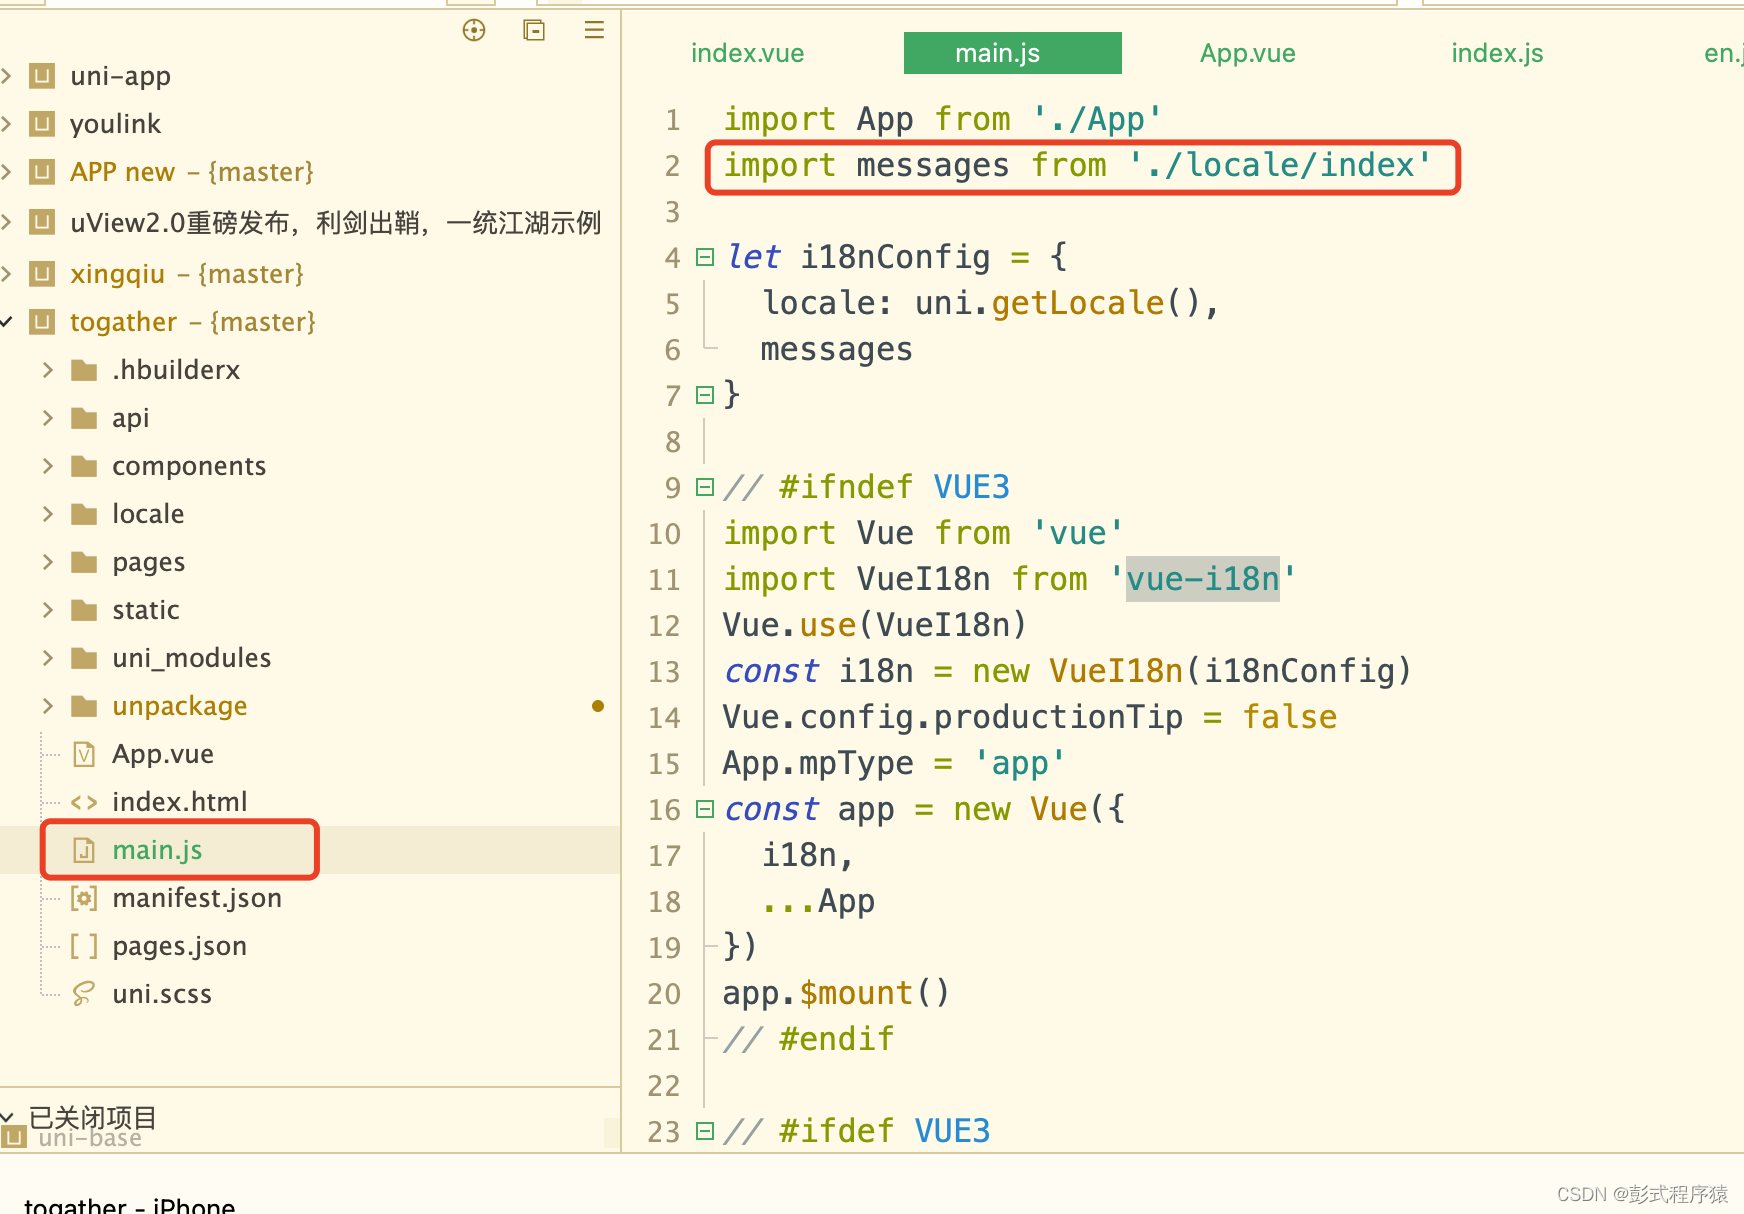Expand the APP new project
This screenshot has height=1214, width=1744.
coord(7,172)
